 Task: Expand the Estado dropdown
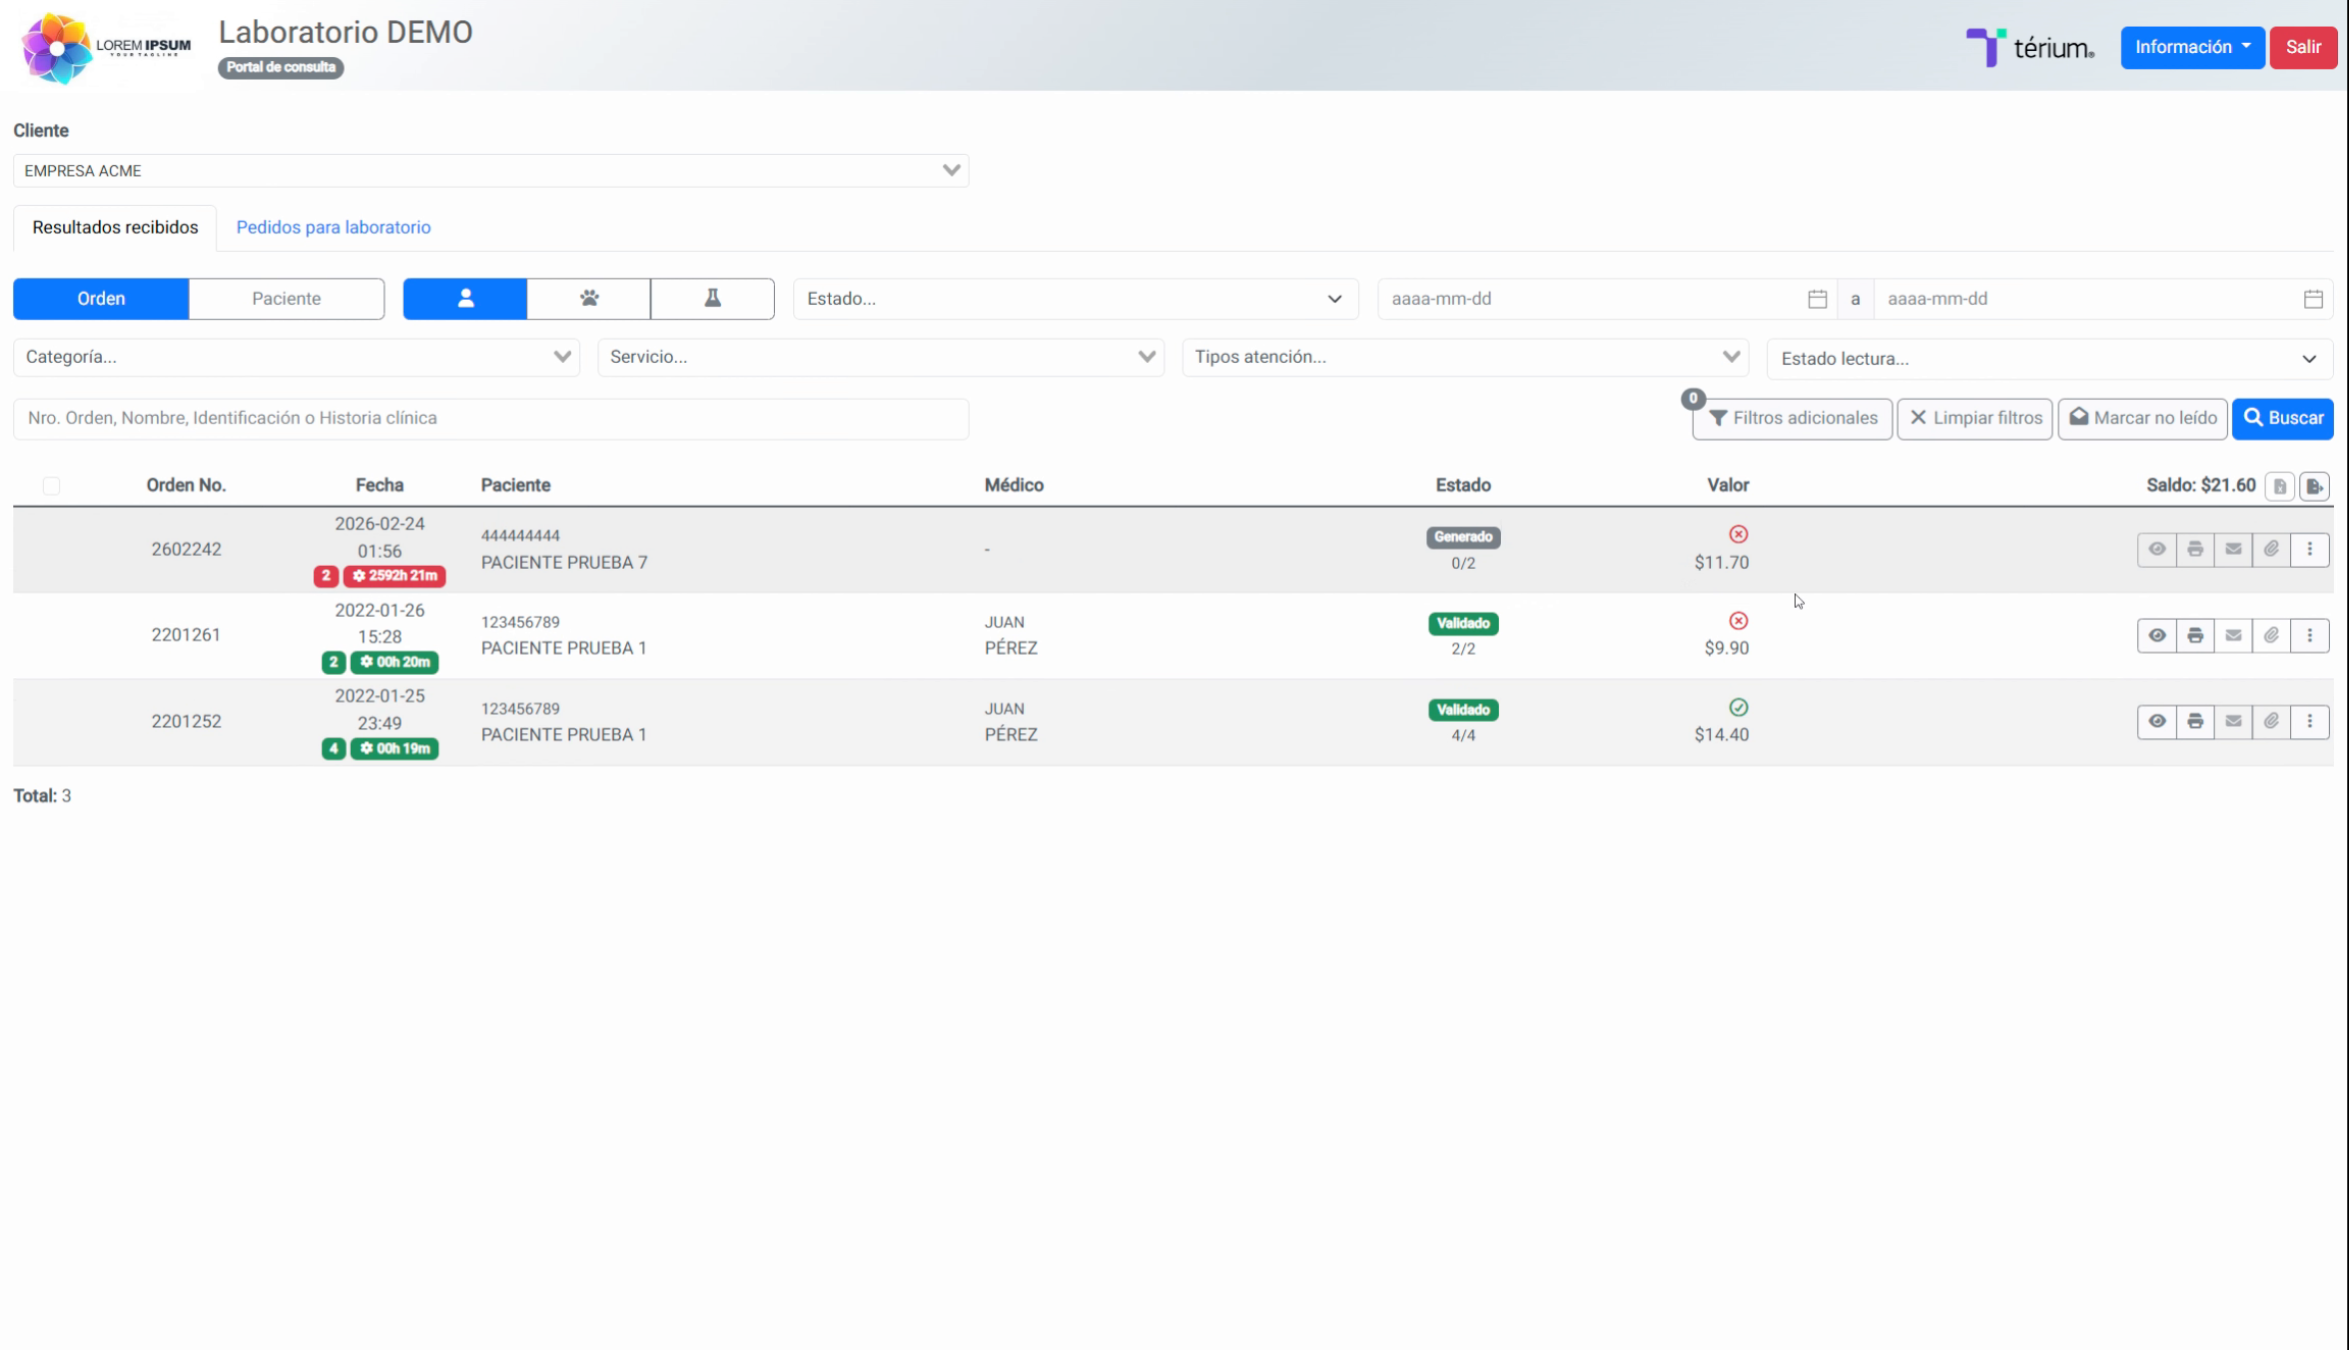click(1075, 299)
